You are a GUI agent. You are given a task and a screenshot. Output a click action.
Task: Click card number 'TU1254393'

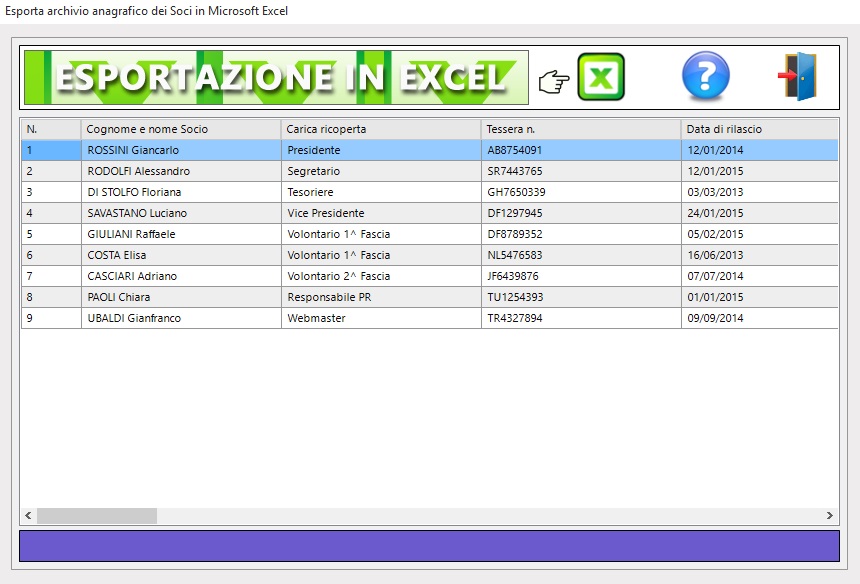516,297
